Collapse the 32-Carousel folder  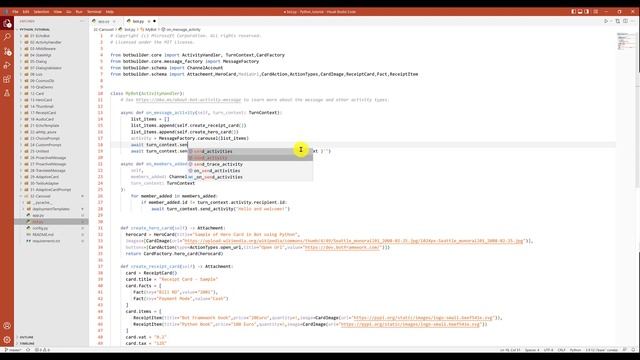point(40,196)
